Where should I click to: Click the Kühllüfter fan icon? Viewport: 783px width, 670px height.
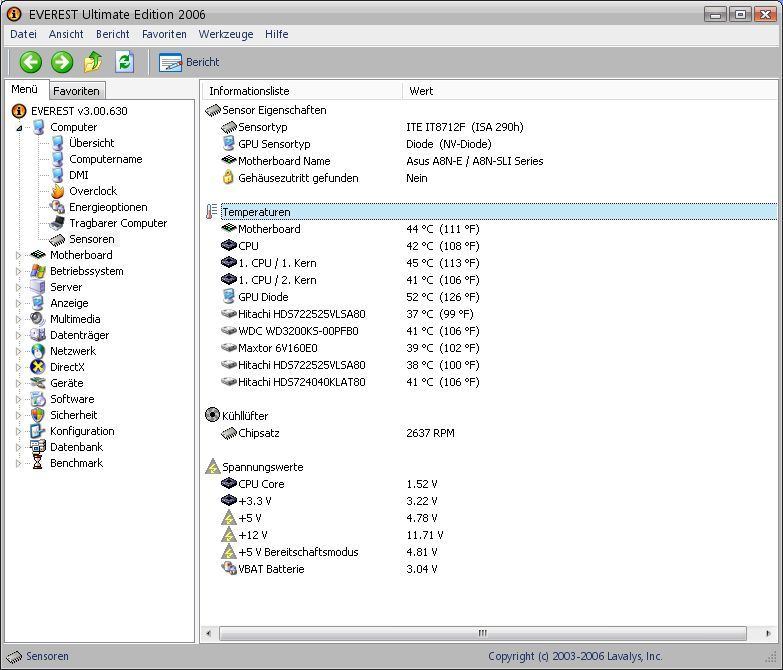click(212, 415)
